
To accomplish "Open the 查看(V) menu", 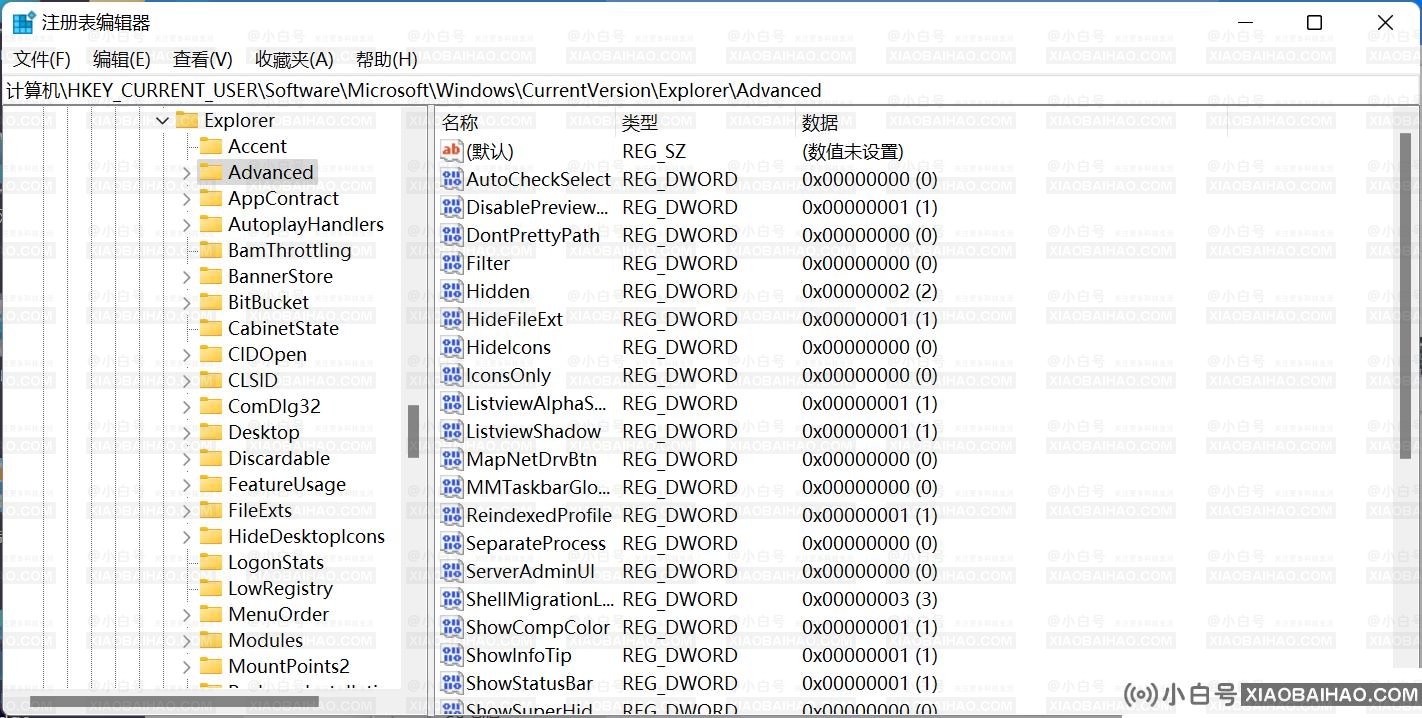I will pyautogui.click(x=202, y=59).
